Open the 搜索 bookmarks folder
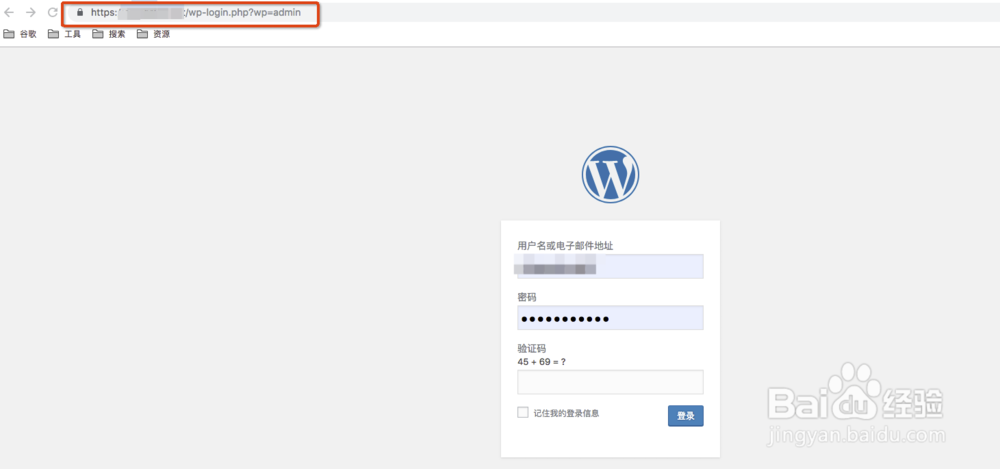Screen dimensions: 1000x469 coord(109,34)
